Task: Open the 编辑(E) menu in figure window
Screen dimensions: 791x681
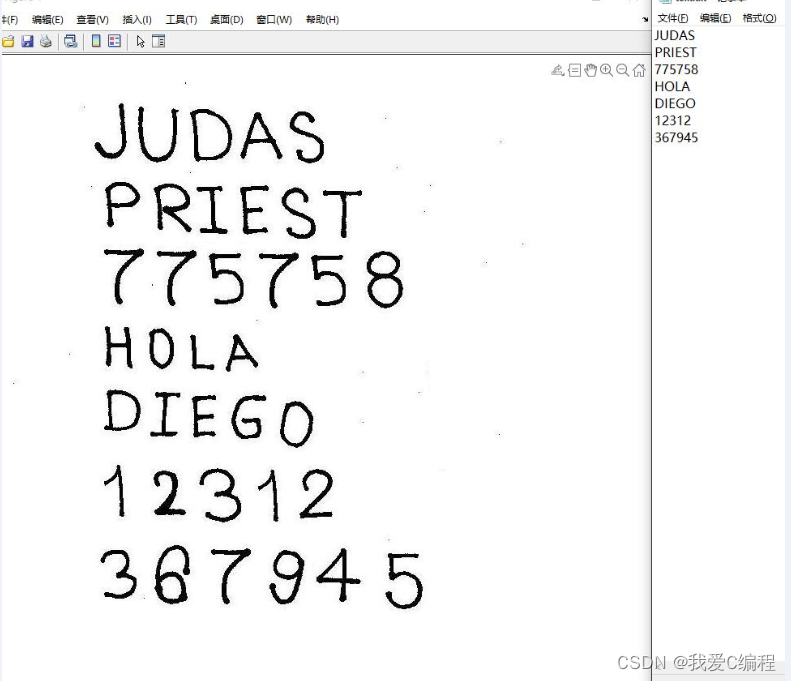Action: pyautogui.click(x=47, y=20)
